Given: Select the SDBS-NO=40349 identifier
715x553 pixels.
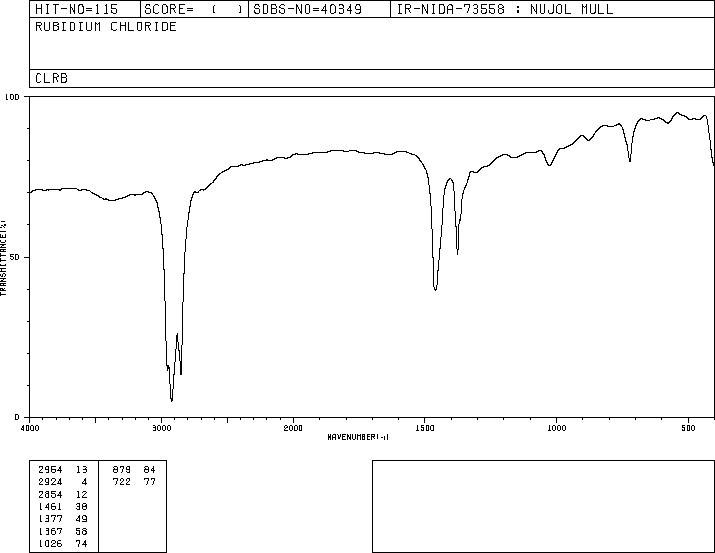Looking at the screenshot, I should click(x=307, y=9).
